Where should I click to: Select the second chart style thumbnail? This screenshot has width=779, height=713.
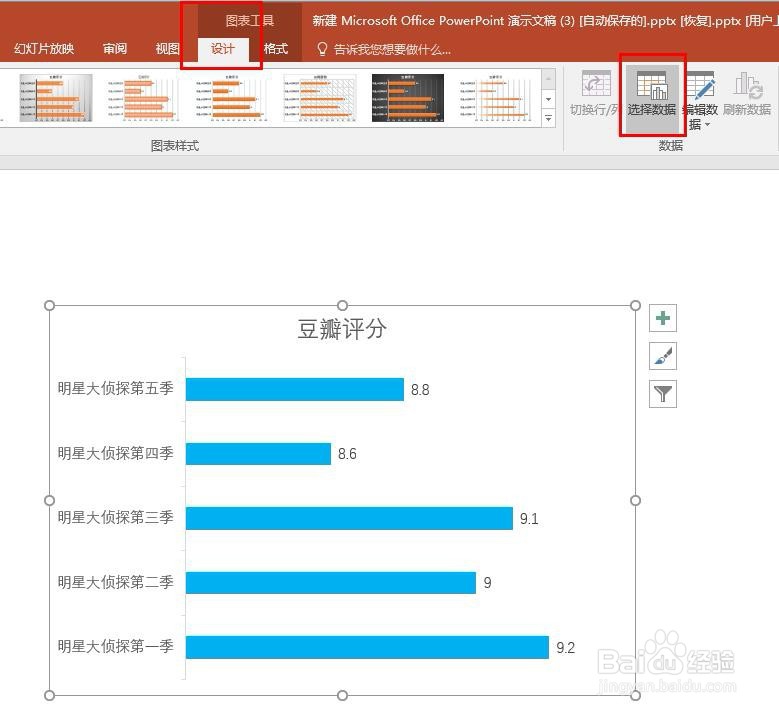[x=143, y=98]
